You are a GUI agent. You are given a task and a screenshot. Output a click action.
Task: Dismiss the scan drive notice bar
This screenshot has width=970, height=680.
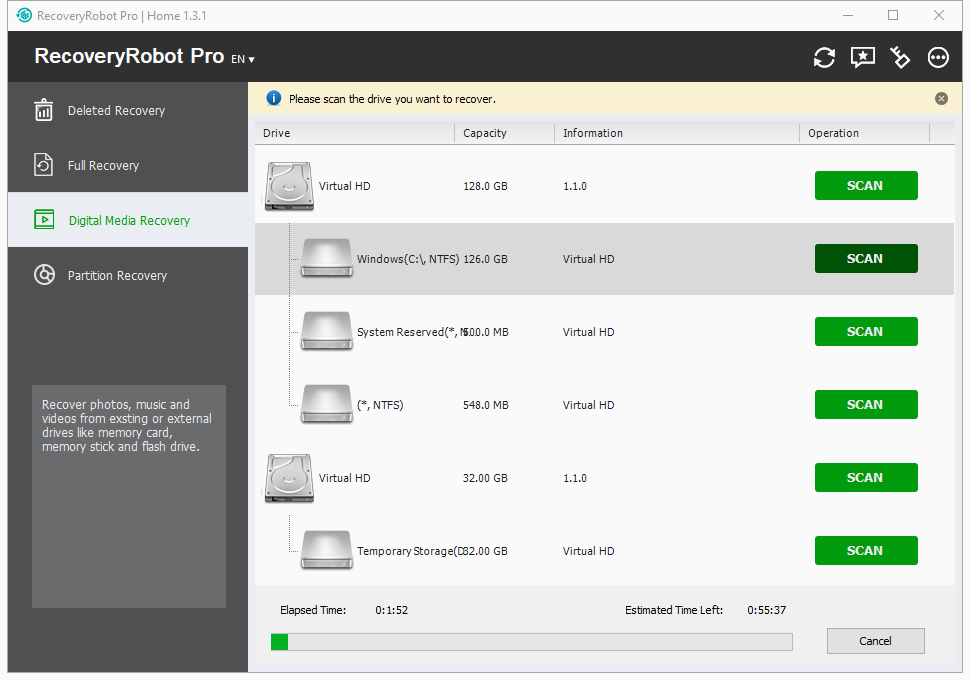click(x=941, y=98)
